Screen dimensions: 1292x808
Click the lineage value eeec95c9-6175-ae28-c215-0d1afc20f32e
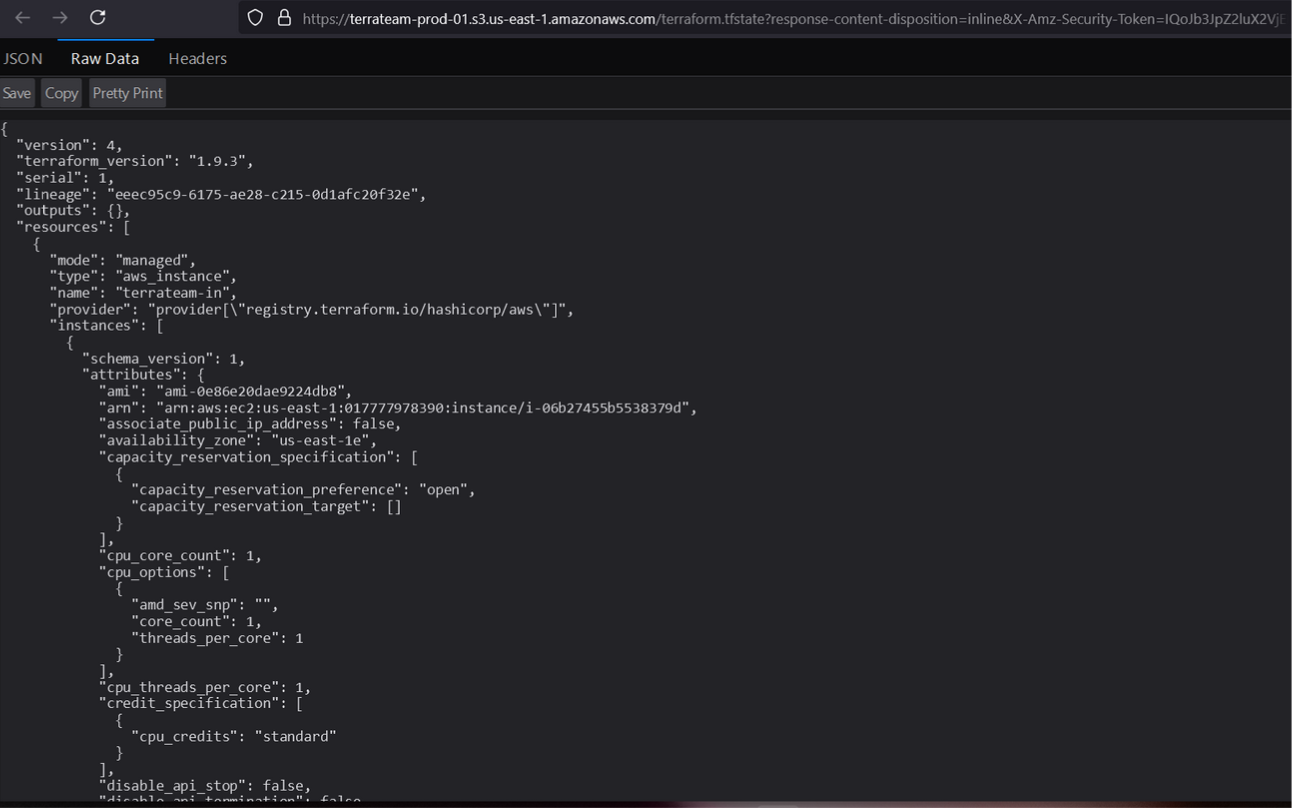pyautogui.click(x=262, y=194)
